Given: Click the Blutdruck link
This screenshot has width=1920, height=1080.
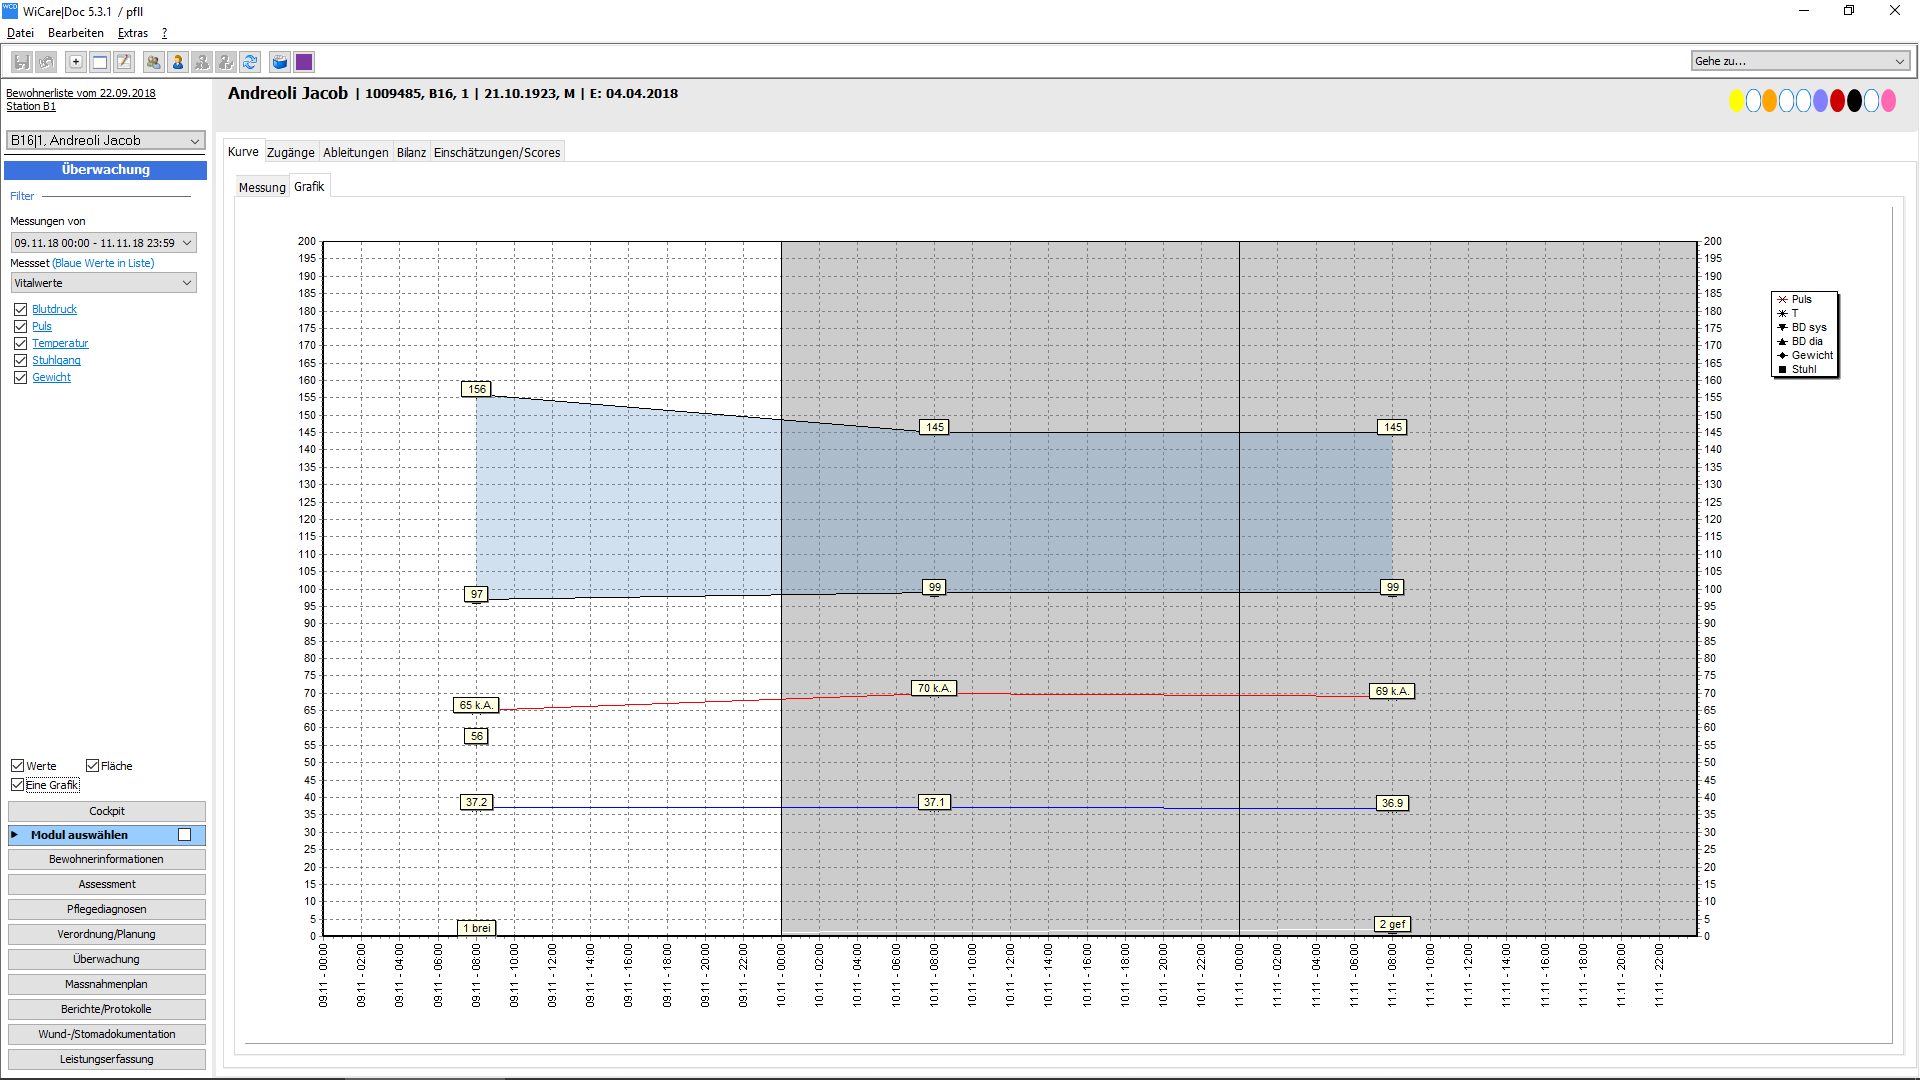Looking at the screenshot, I should pyautogui.click(x=54, y=310).
